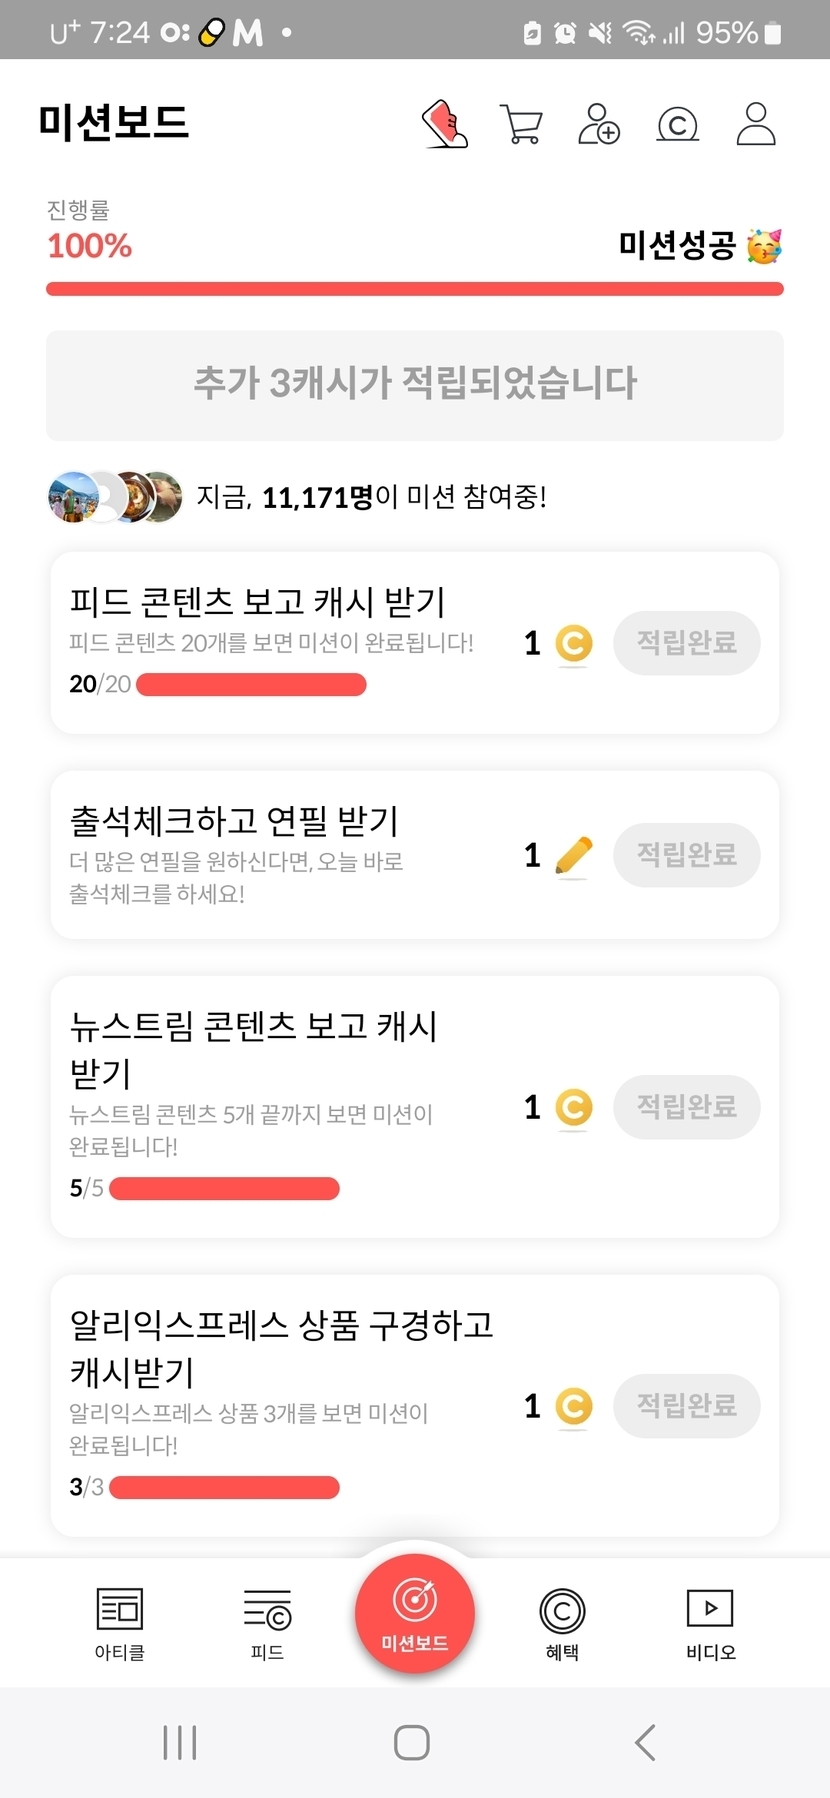Tap the coin icon on AliExpress mission
Viewport: 830px width, 1798px height.
(573, 1406)
